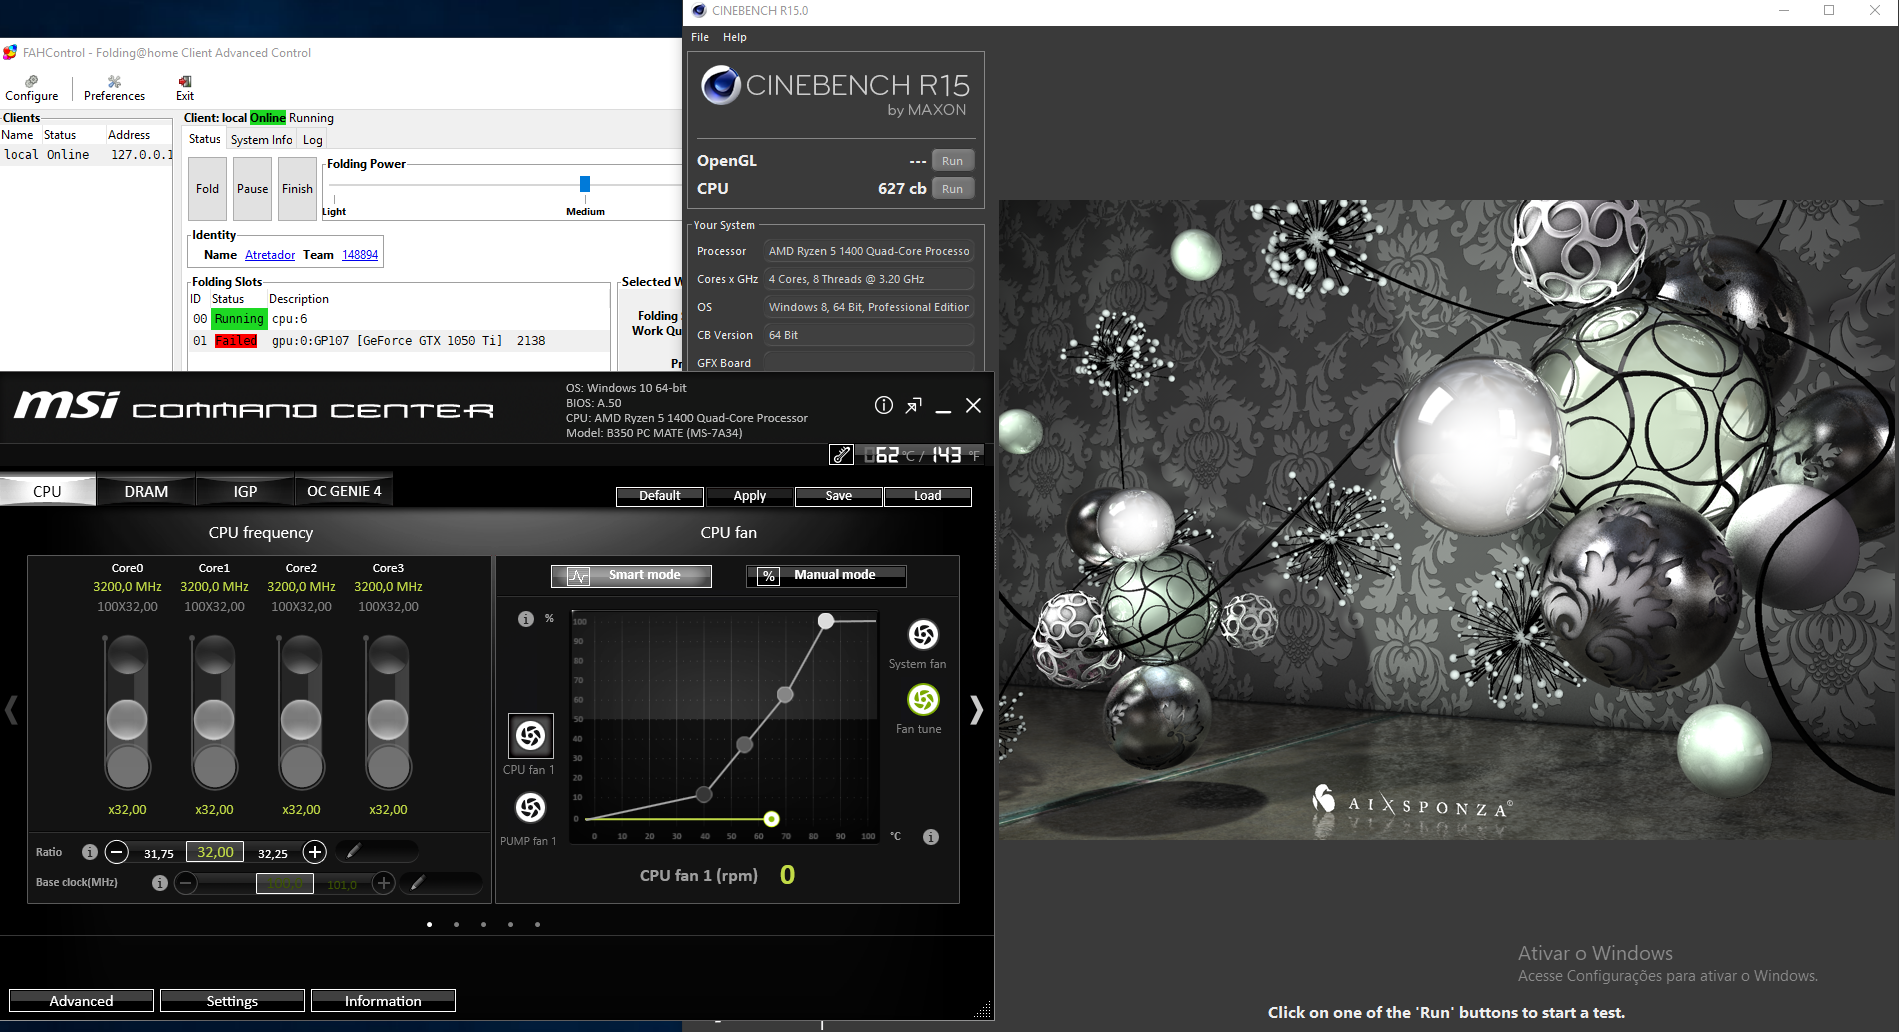Select the local client row
Screen dimensions: 1899x1032
[87, 155]
